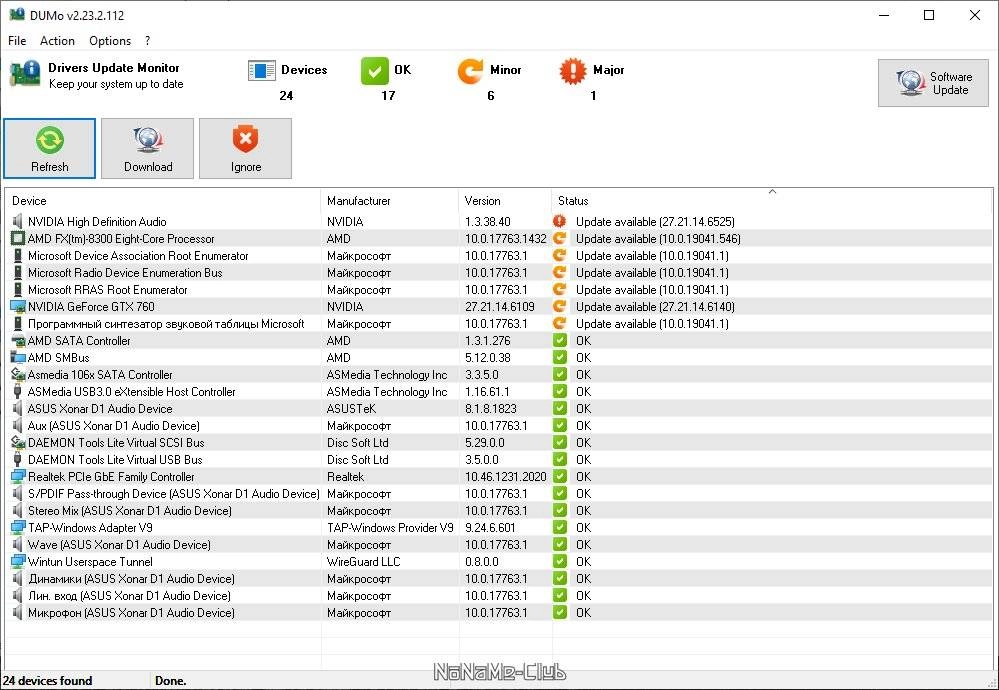Select Stereo Mix (ASUS Xonar D1) row
This screenshot has height=690, width=999.
[x=499, y=510]
